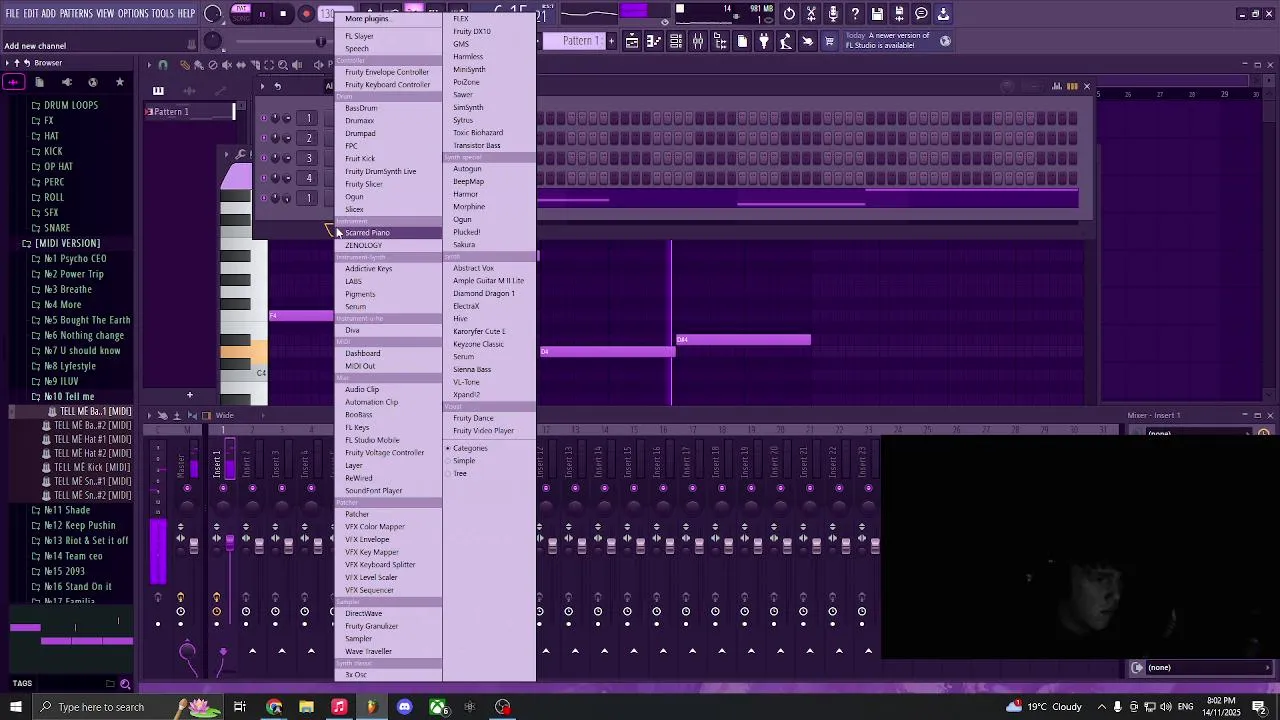This screenshot has height=720, width=1280.
Task: Choose Scarred Piano from plugin list
Action: [x=389, y=232]
